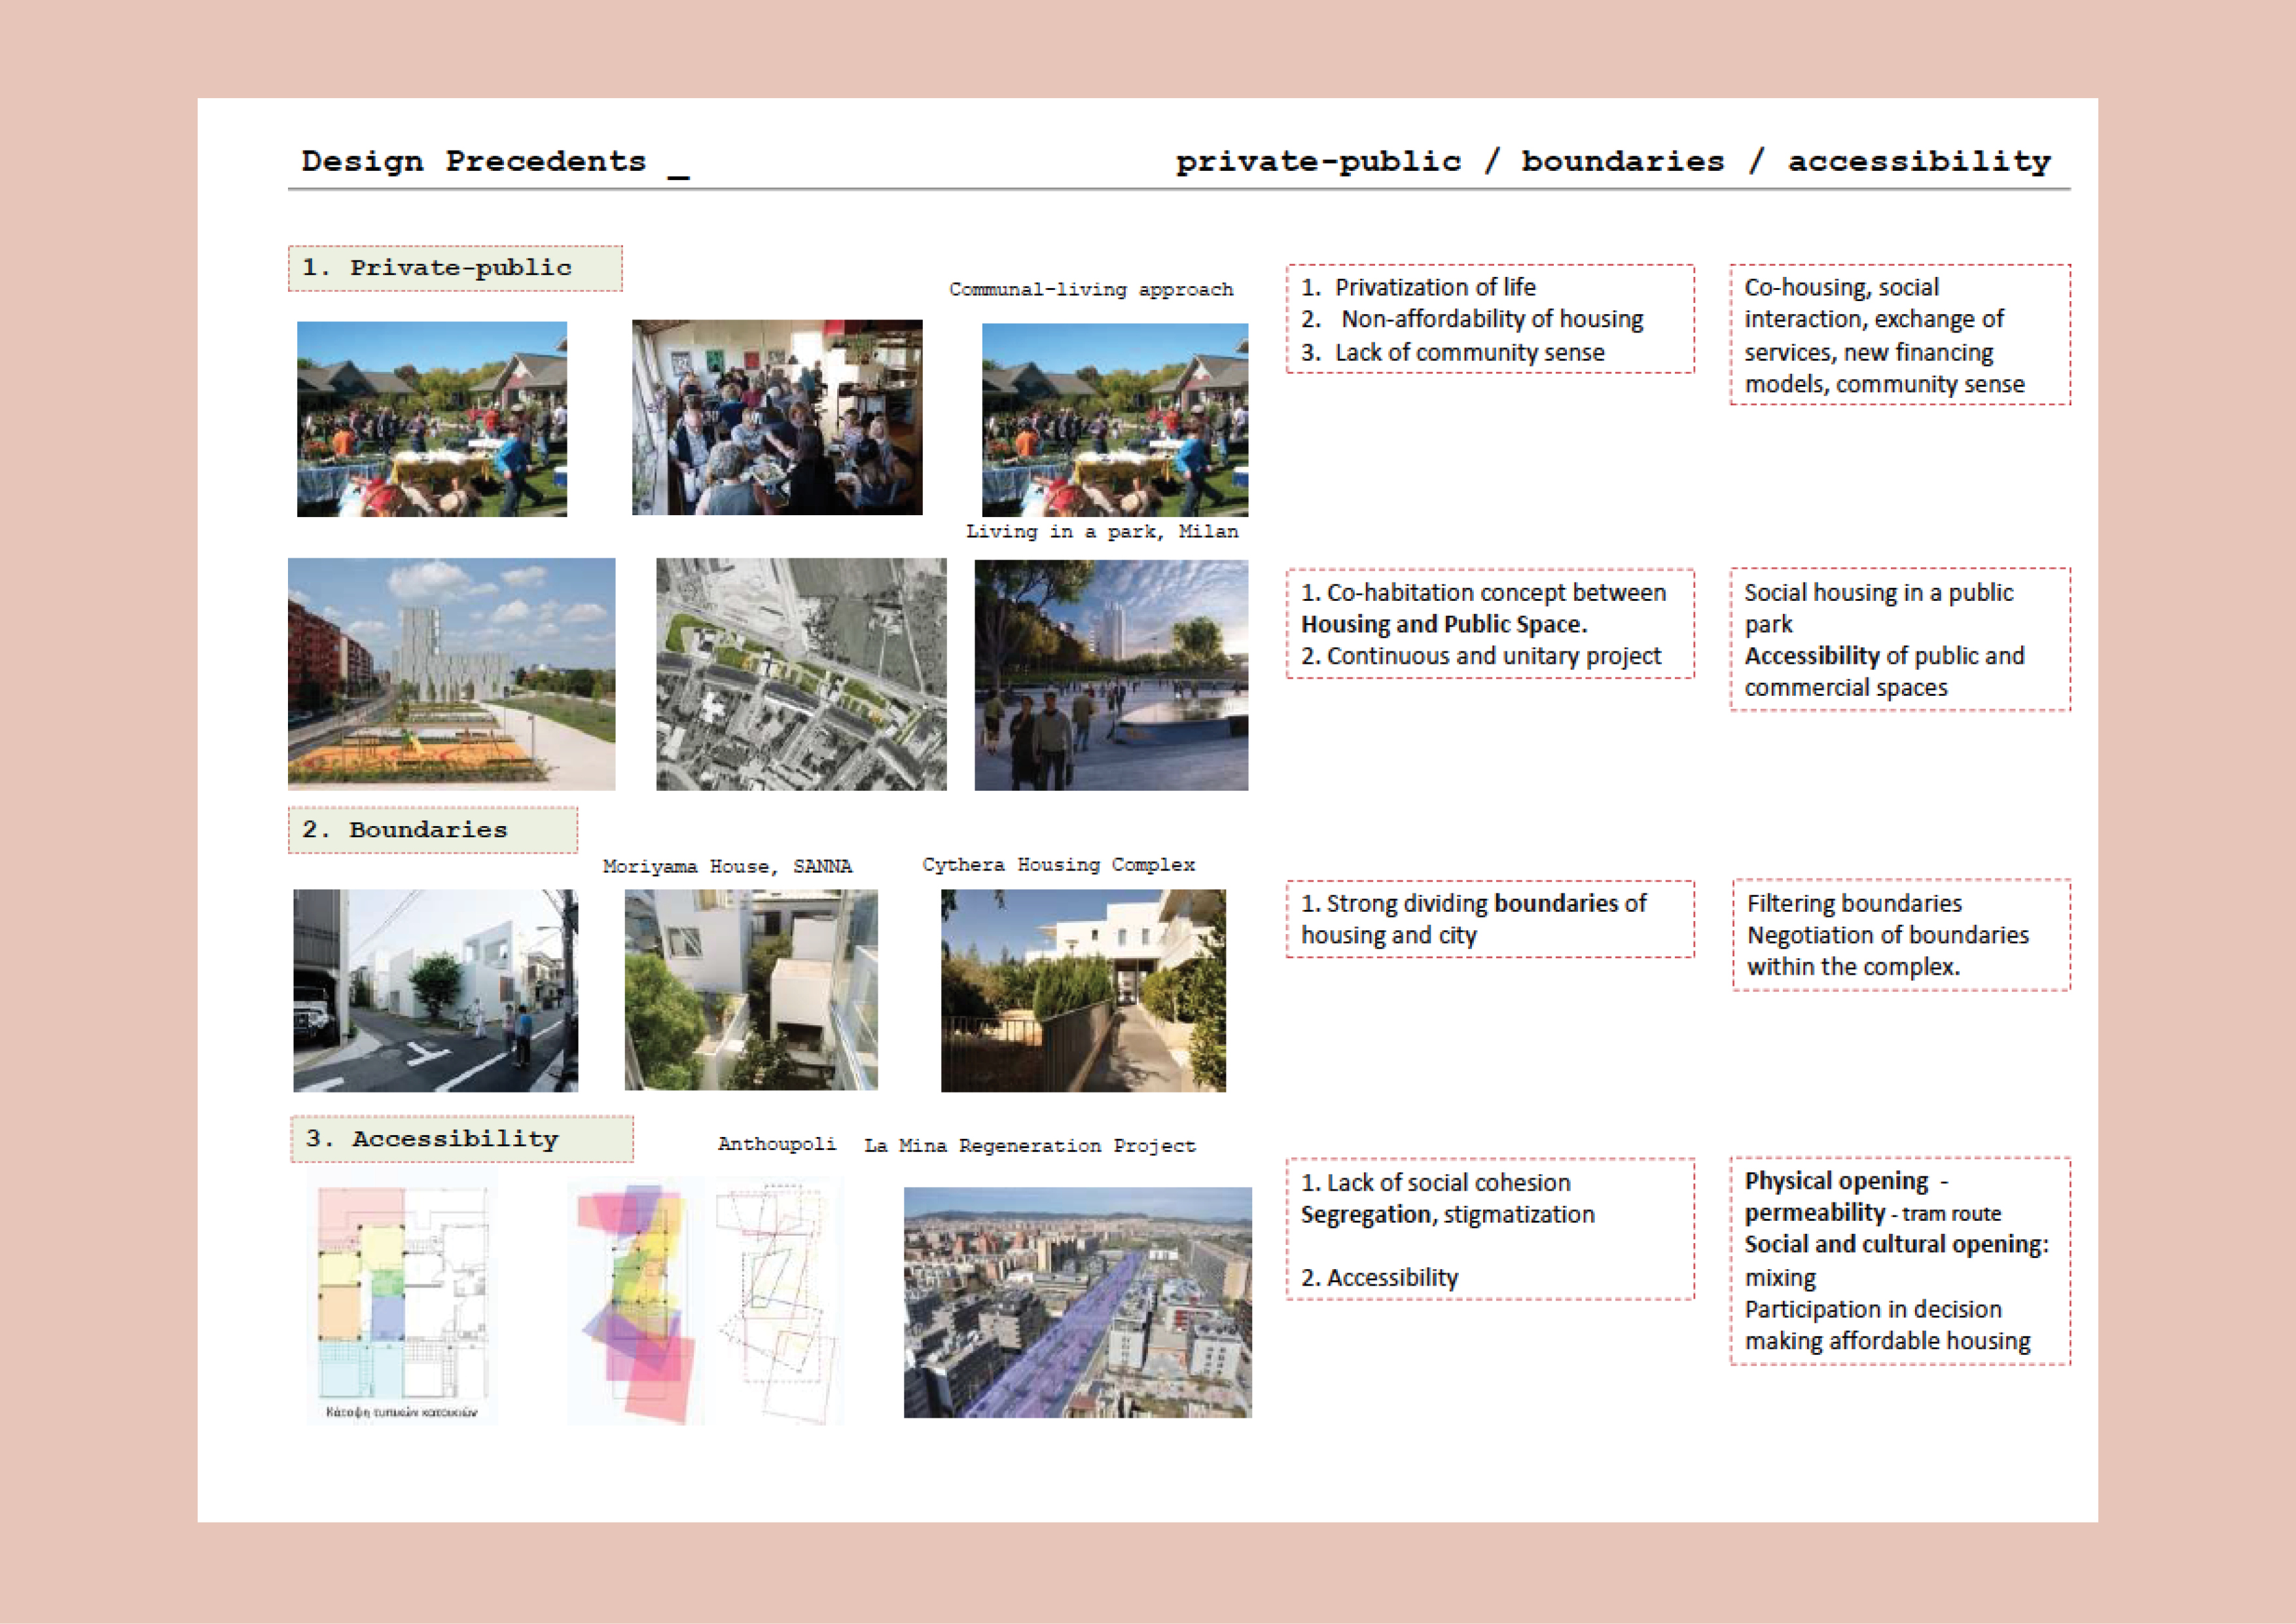
Task: Open the indoor communal dining photo
Action: (x=777, y=417)
